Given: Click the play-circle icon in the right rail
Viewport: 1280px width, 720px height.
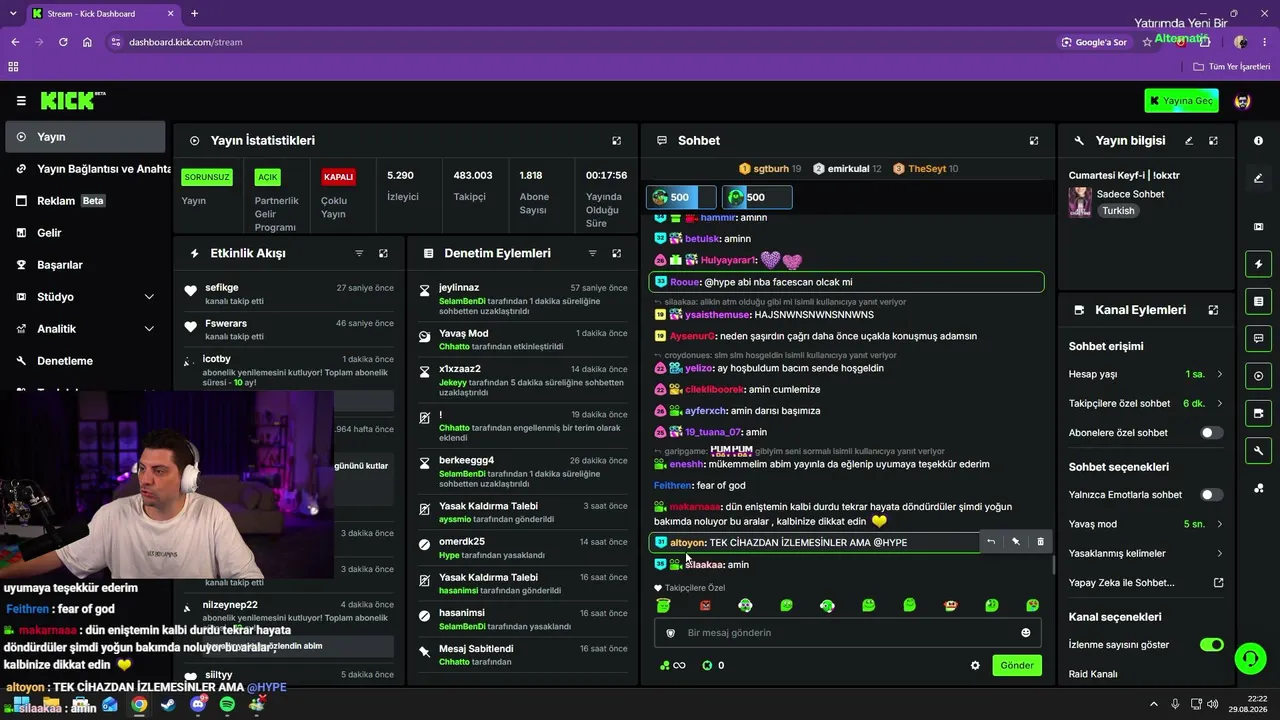Looking at the screenshot, I should click(1258, 376).
